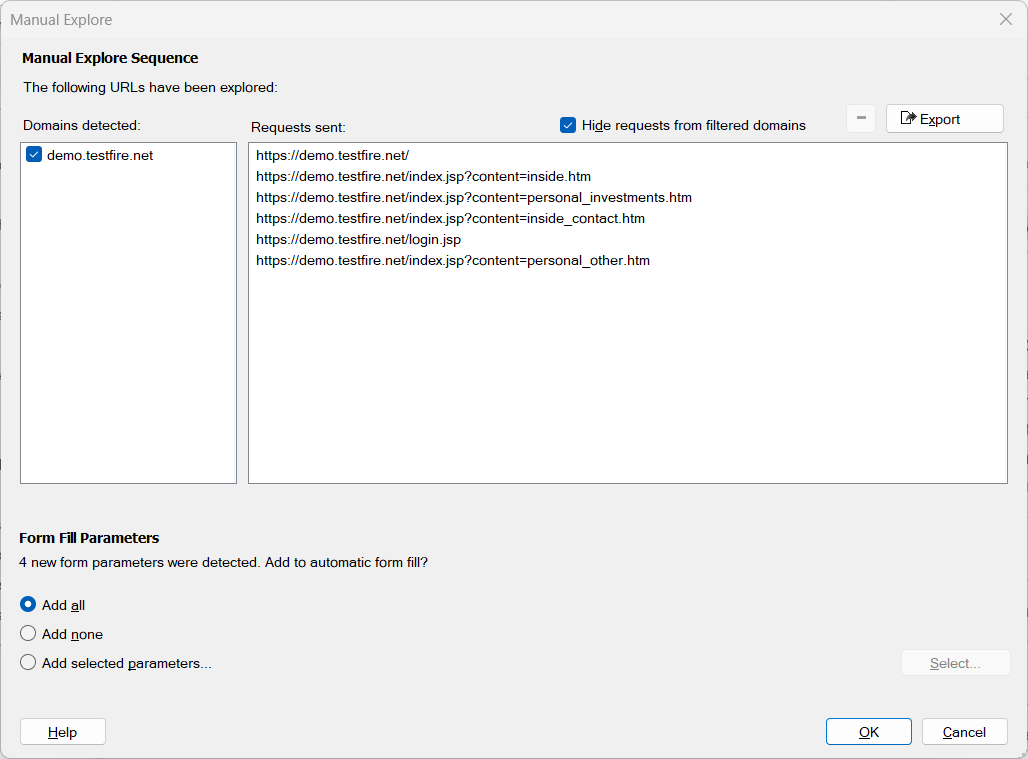Open the Help button

pos(62,732)
